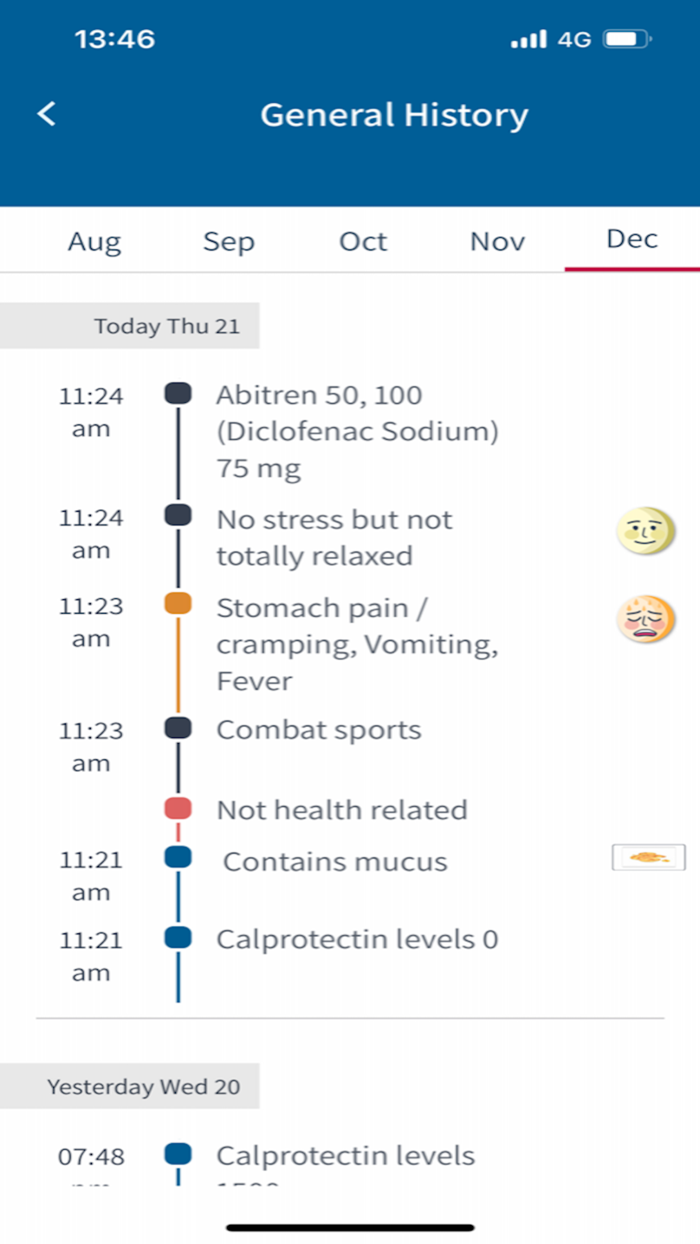Tap the home indicator bar at screen bottom
This screenshot has height=1244, width=700.
tap(350, 1224)
